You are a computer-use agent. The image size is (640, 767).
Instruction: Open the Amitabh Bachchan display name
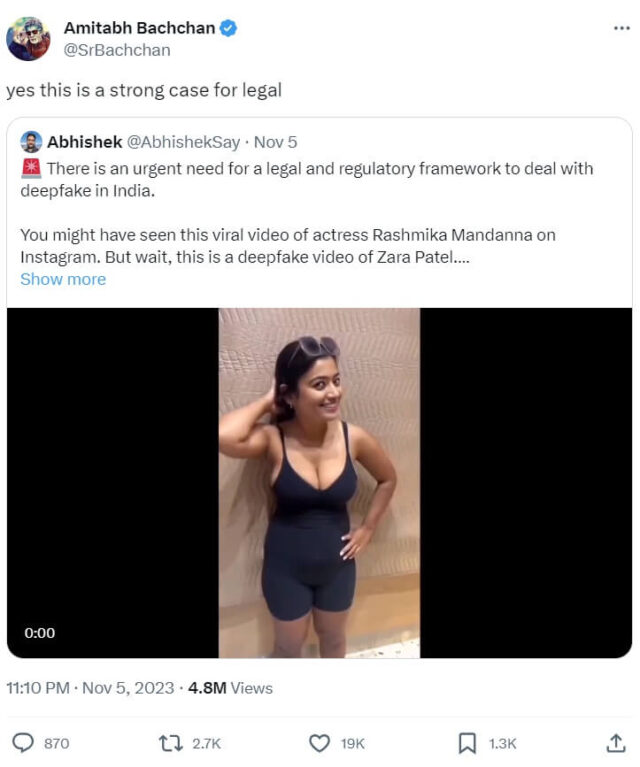(139, 28)
